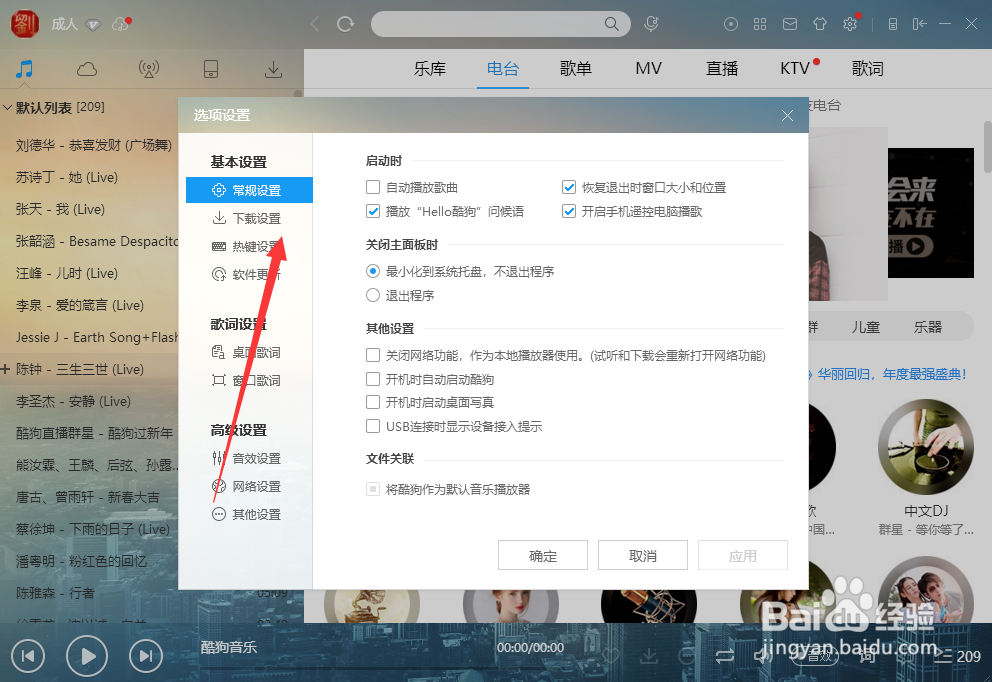Screen dimensions: 992x682
Task: Open the 直播 tab
Action: click(722, 68)
